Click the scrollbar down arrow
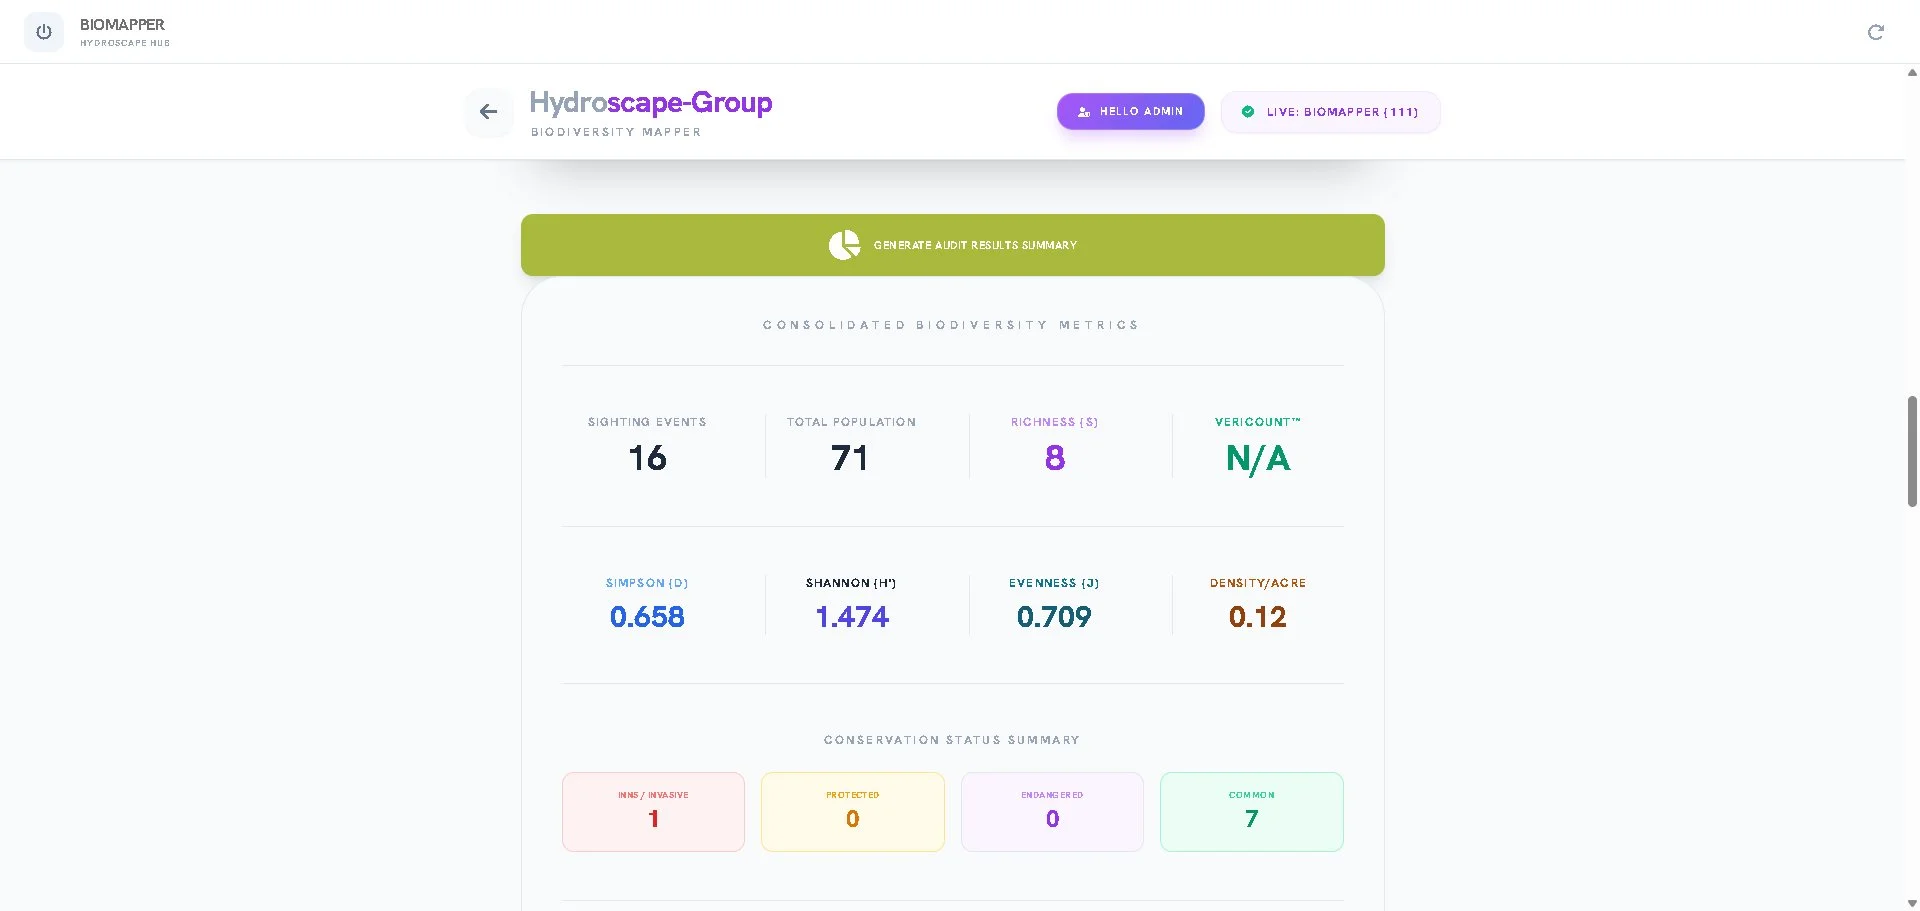Viewport: 1920px width, 911px height. [1912, 903]
